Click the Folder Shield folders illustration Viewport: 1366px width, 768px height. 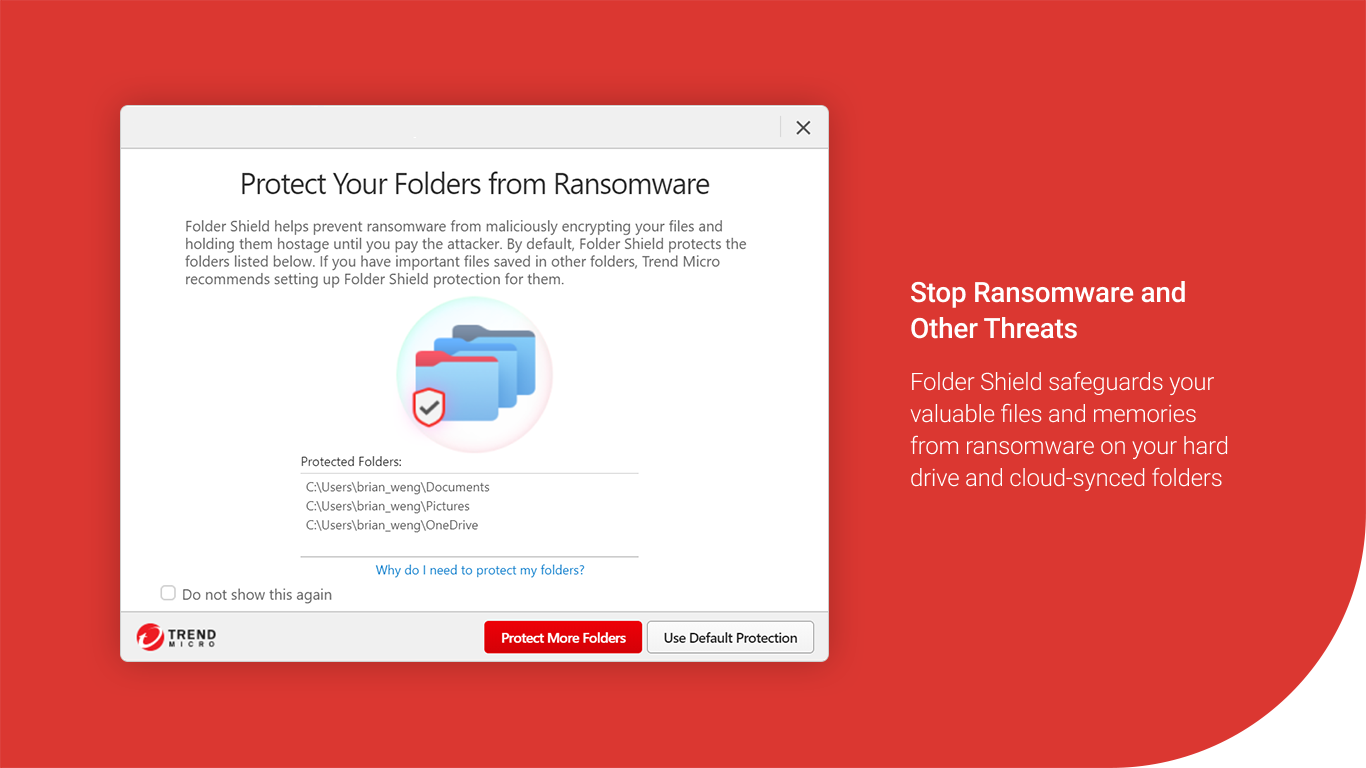point(474,375)
